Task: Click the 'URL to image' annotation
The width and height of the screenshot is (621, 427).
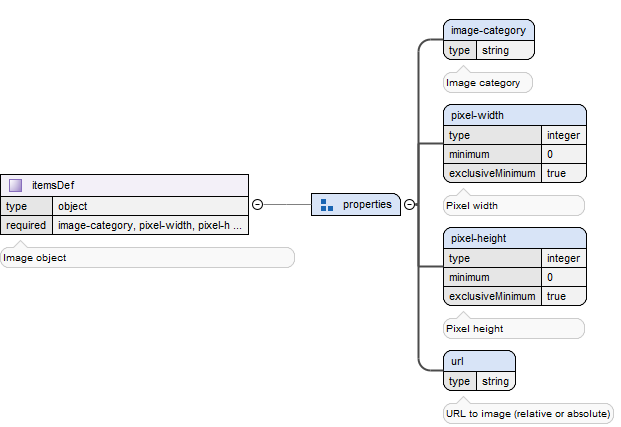Action: point(527,413)
